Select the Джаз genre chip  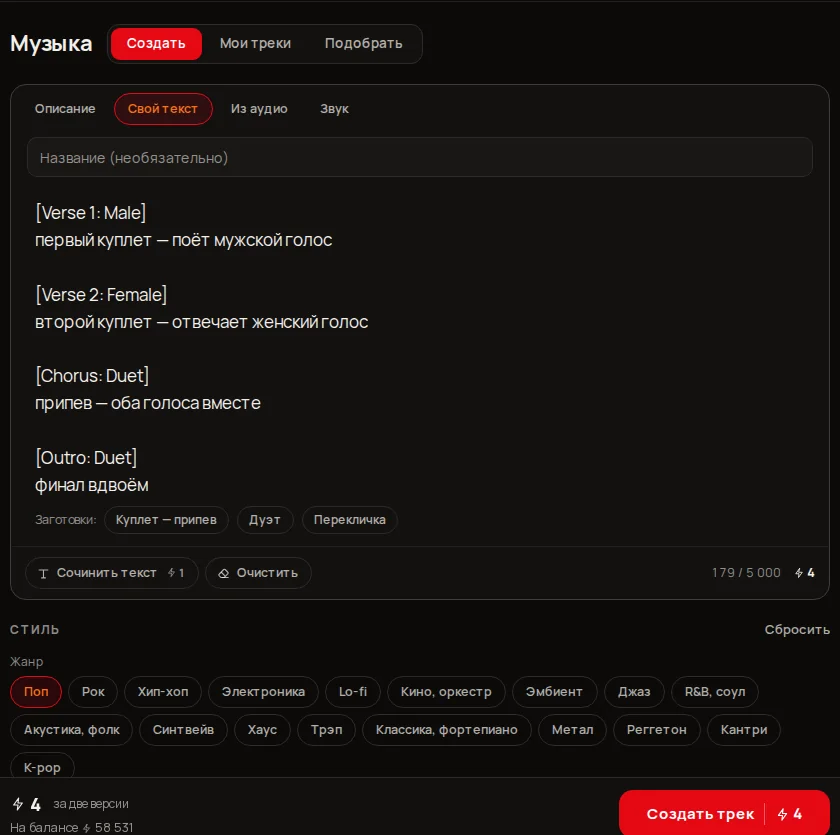tap(634, 691)
